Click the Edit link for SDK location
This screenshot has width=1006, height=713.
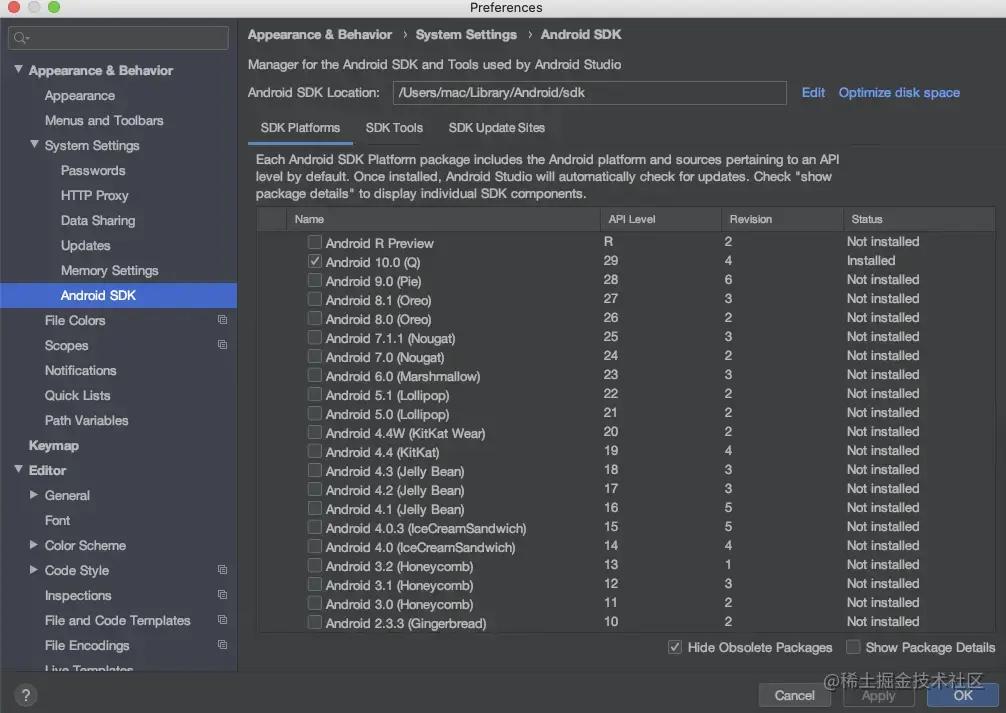tap(813, 92)
